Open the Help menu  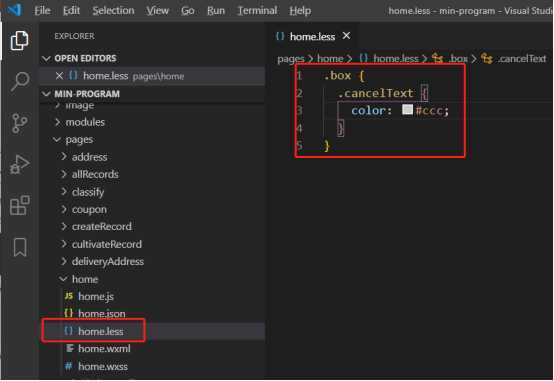(300, 11)
